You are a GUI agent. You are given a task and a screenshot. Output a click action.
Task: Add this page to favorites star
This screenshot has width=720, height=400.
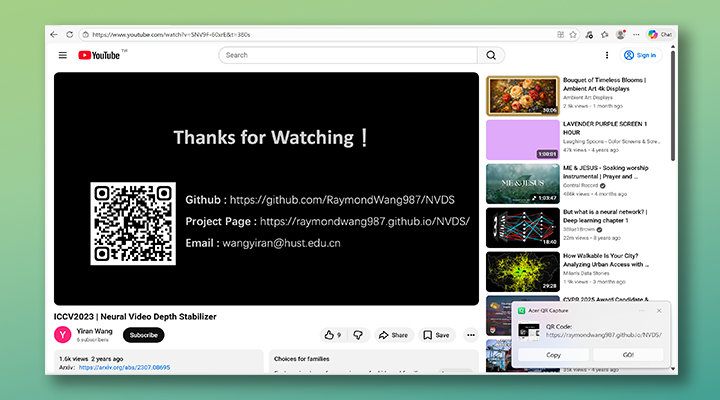tap(573, 34)
